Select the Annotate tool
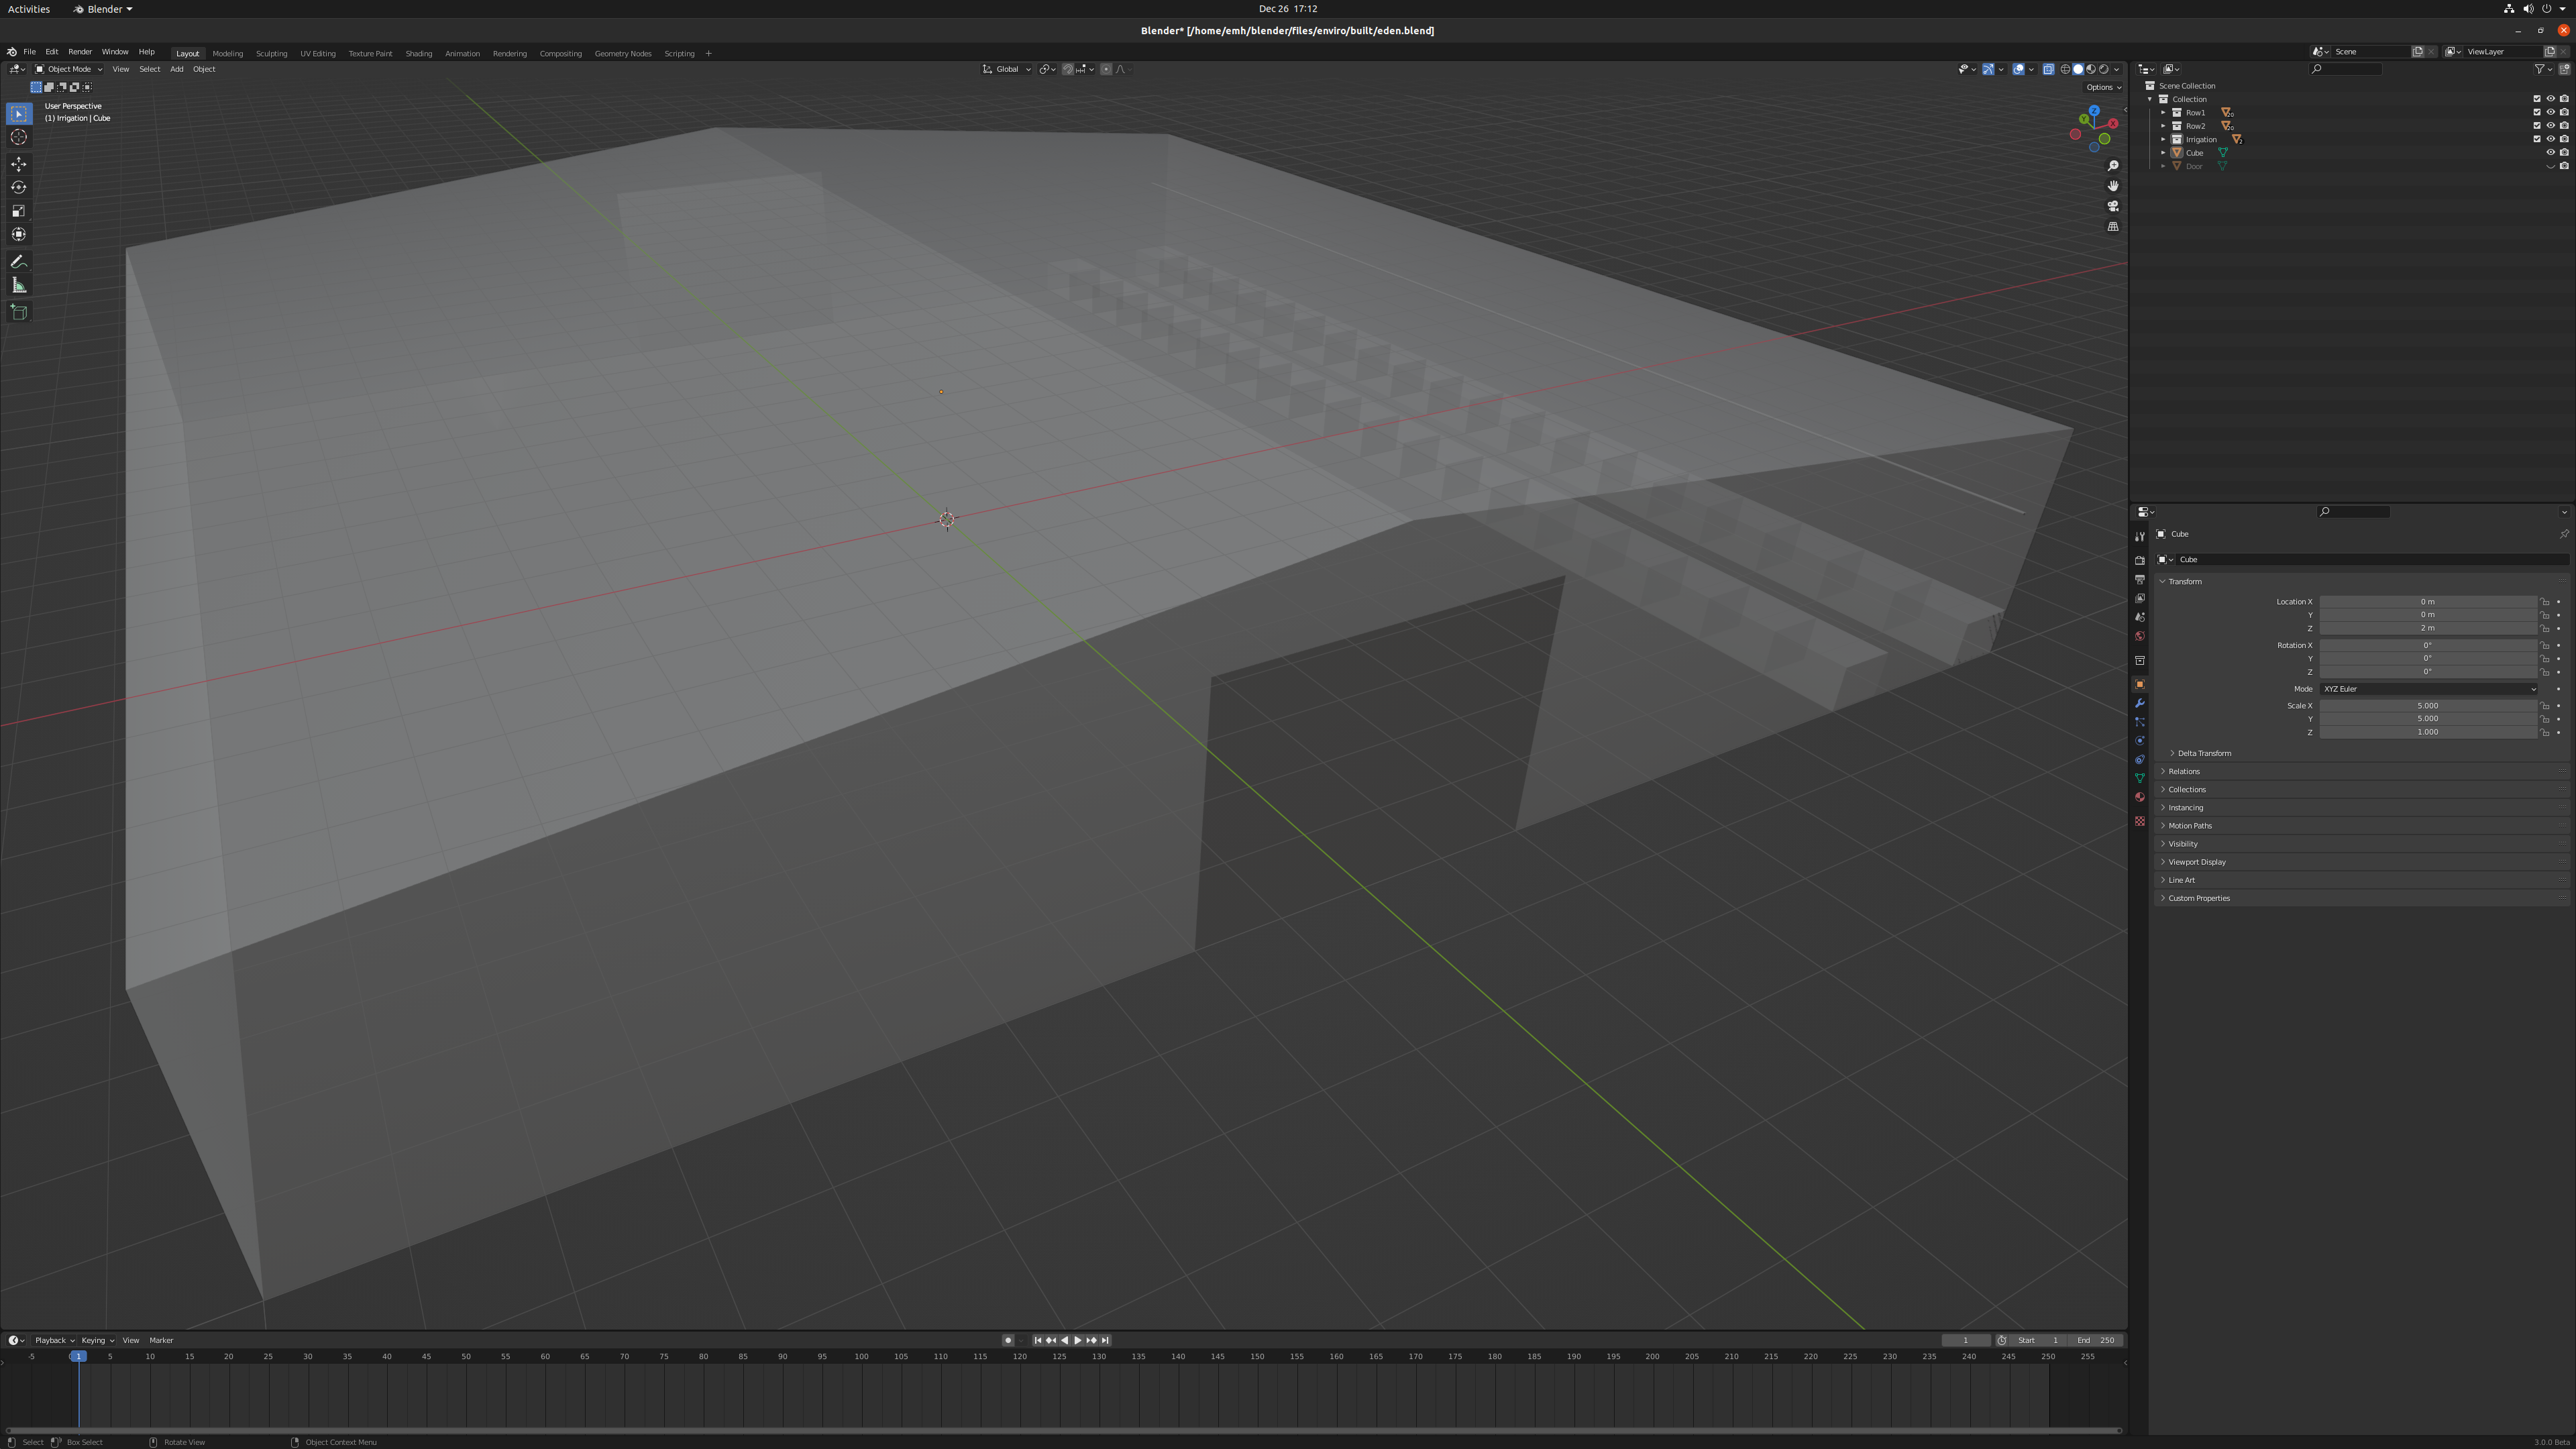 pos(19,262)
